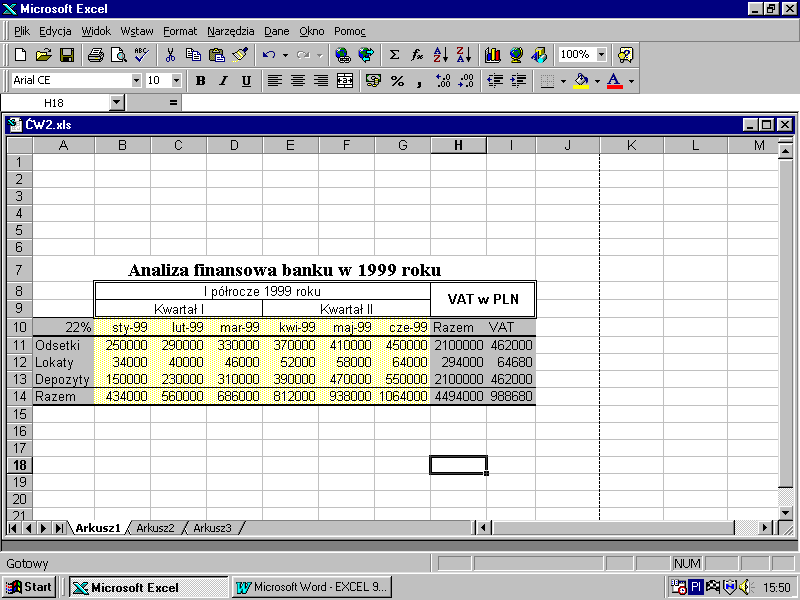
Task: Switch to Microsoft Word in taskbar
Action: (311, 587)
